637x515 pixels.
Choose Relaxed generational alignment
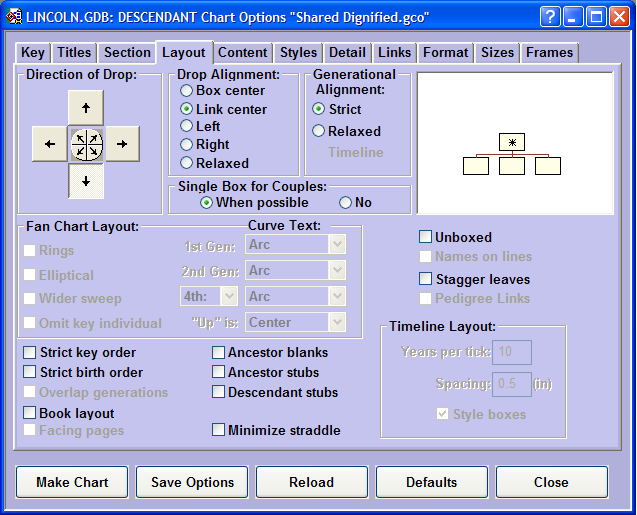pyautogui.click(x=319, y=131)
